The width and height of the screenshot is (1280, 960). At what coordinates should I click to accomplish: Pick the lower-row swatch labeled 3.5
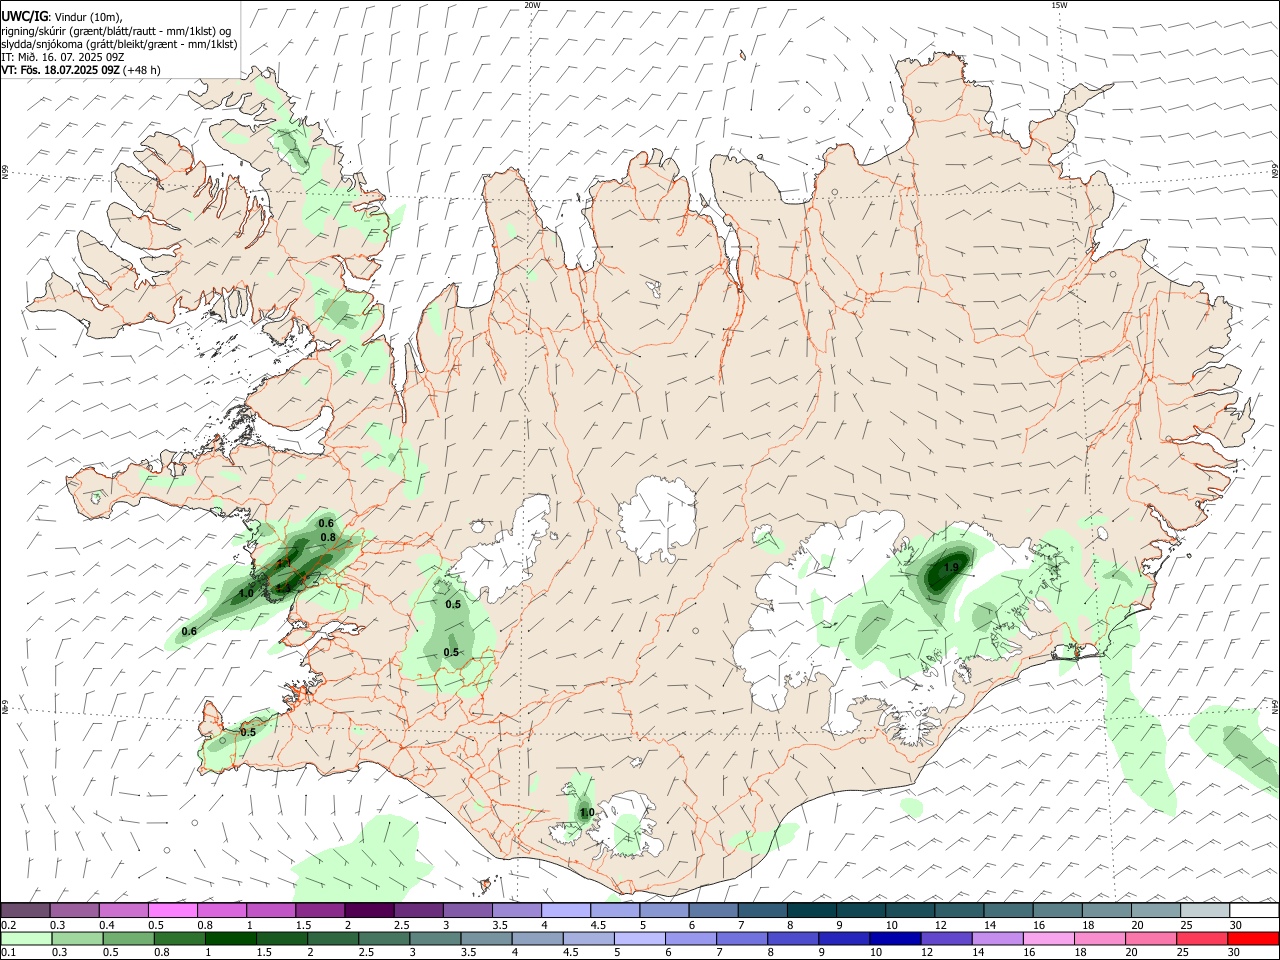(x=487, y=938)
